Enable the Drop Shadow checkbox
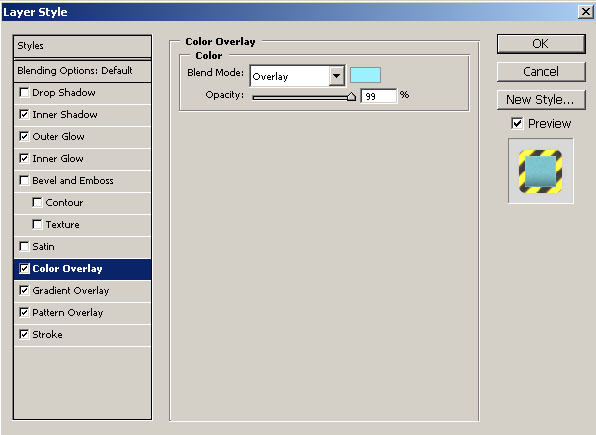596x435 pixels. tap(24, 92)
